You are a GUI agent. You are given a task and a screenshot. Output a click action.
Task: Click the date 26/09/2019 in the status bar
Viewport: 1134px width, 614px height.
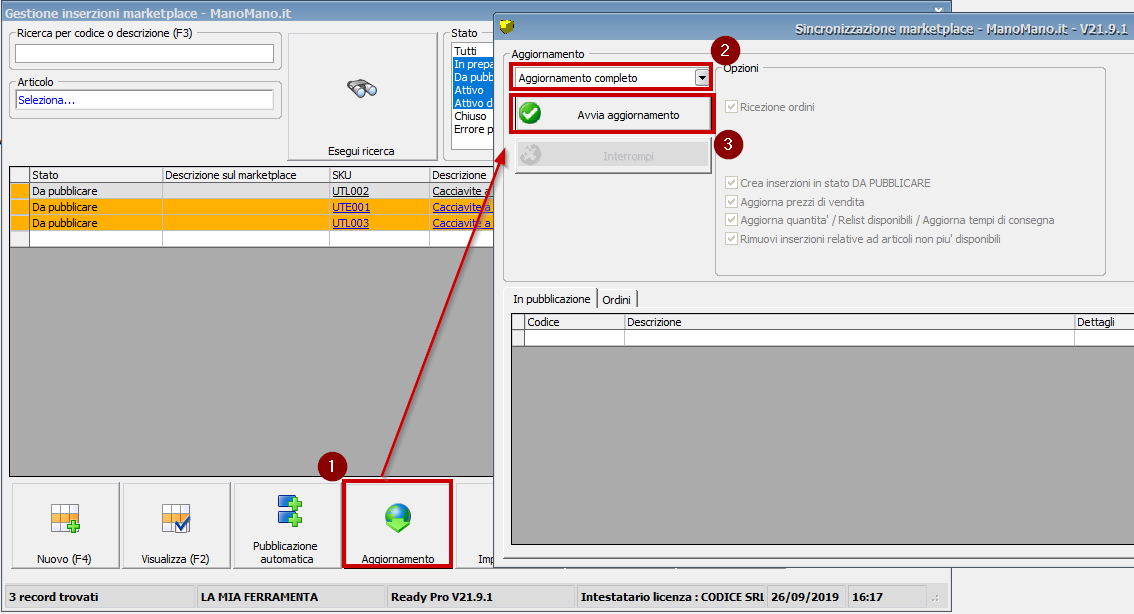[x=805, y=597]
